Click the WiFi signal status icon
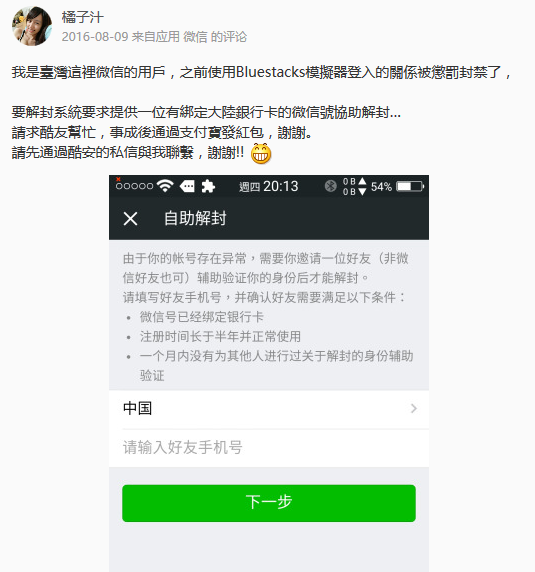The width and height of the screenshot is (535, 572). 165,186
